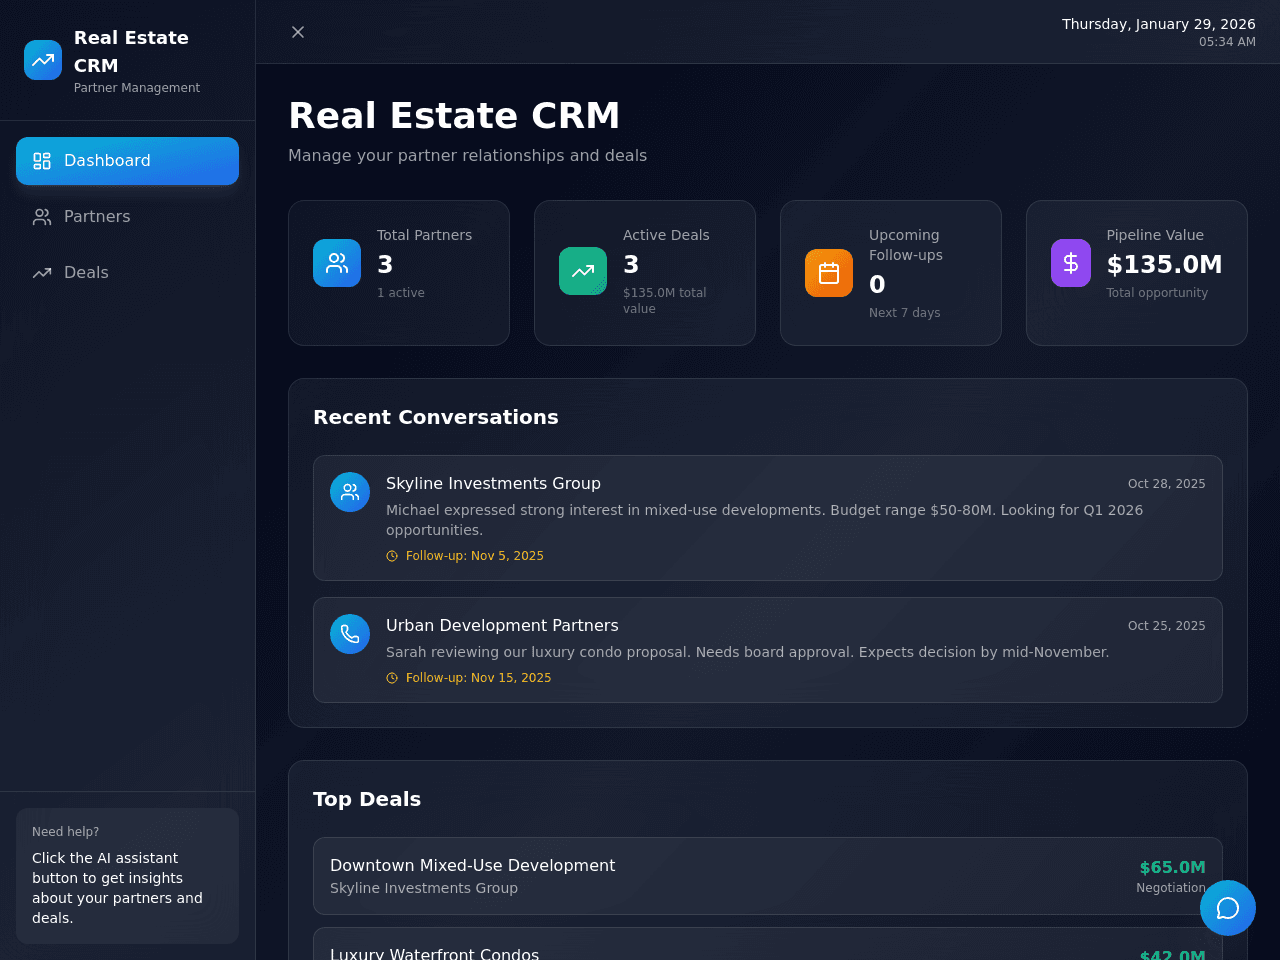Click the orange calendar Follow-ups icon

829,273
